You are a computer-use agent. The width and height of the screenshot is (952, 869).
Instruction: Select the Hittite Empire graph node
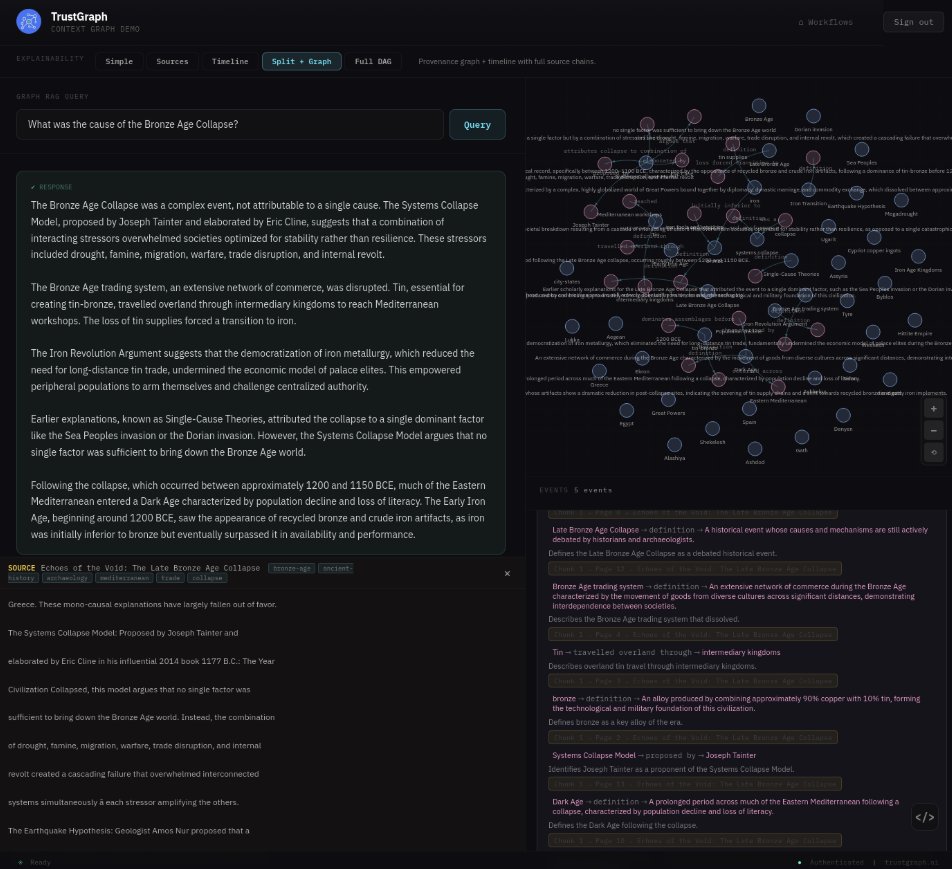pyautogui.click(x=914, y=320)
